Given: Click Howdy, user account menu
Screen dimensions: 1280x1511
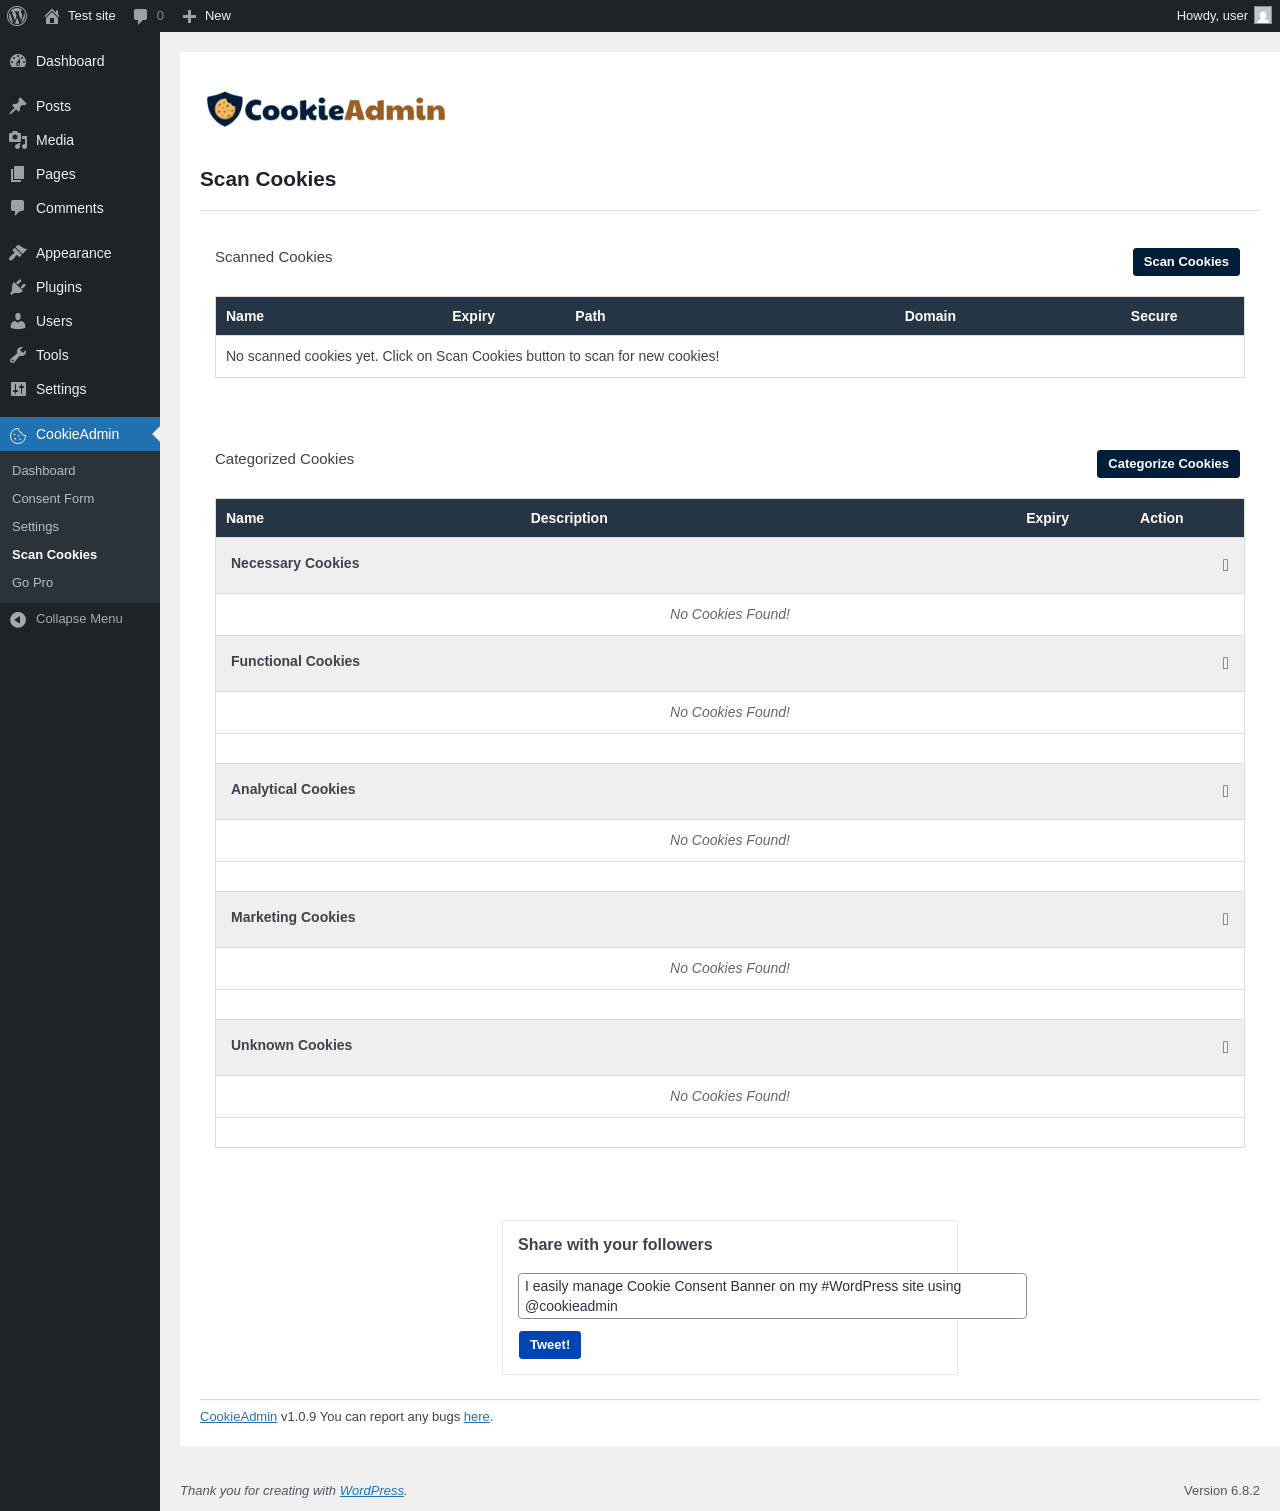Looking at the screenshot, I should click(1223, 16).
